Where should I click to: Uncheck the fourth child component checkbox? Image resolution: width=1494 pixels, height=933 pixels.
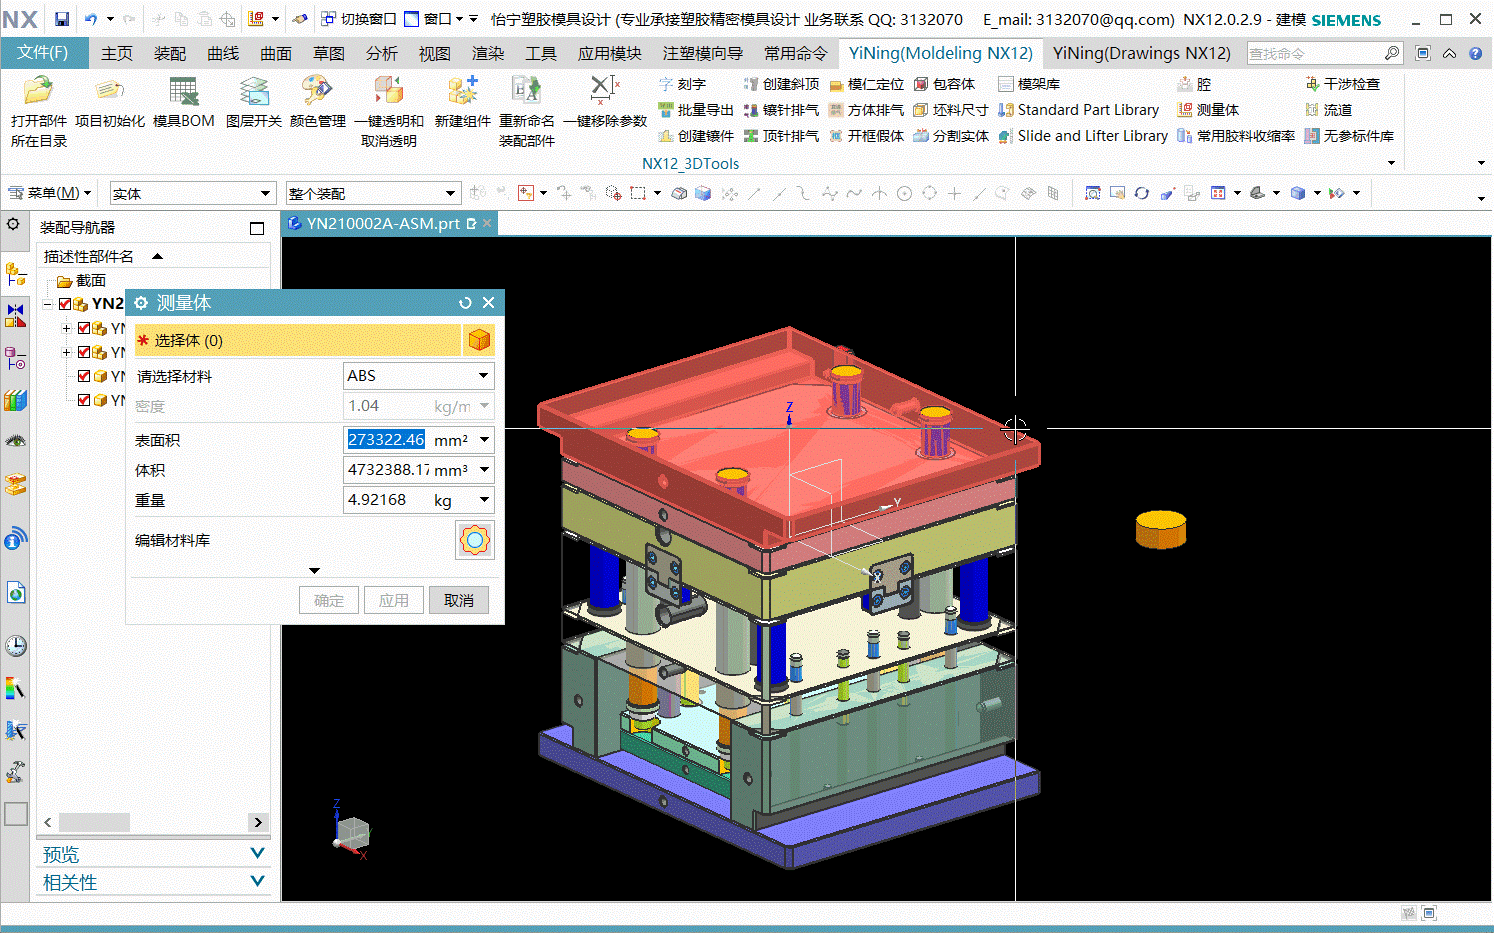pos(84,400)
